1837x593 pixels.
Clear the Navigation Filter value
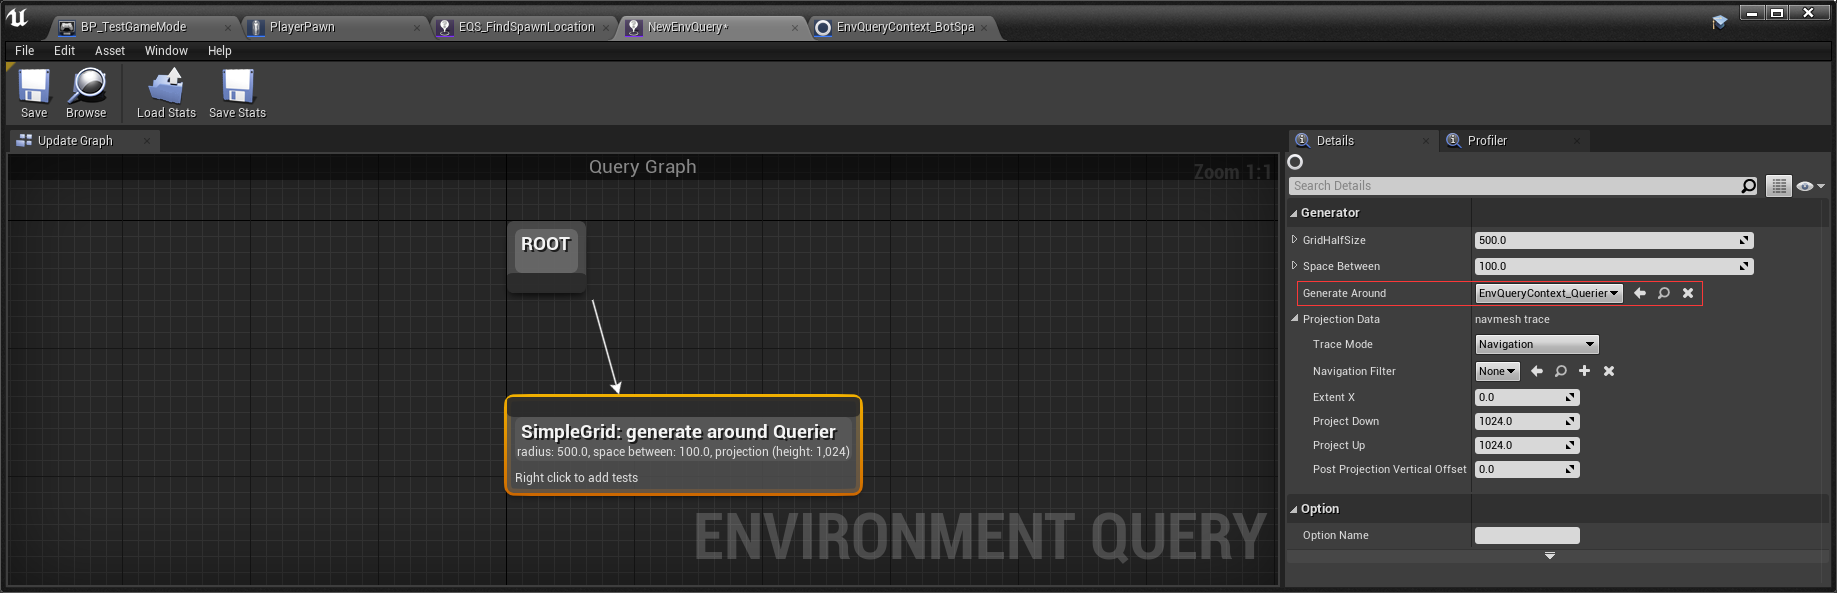click(1609, 371)
